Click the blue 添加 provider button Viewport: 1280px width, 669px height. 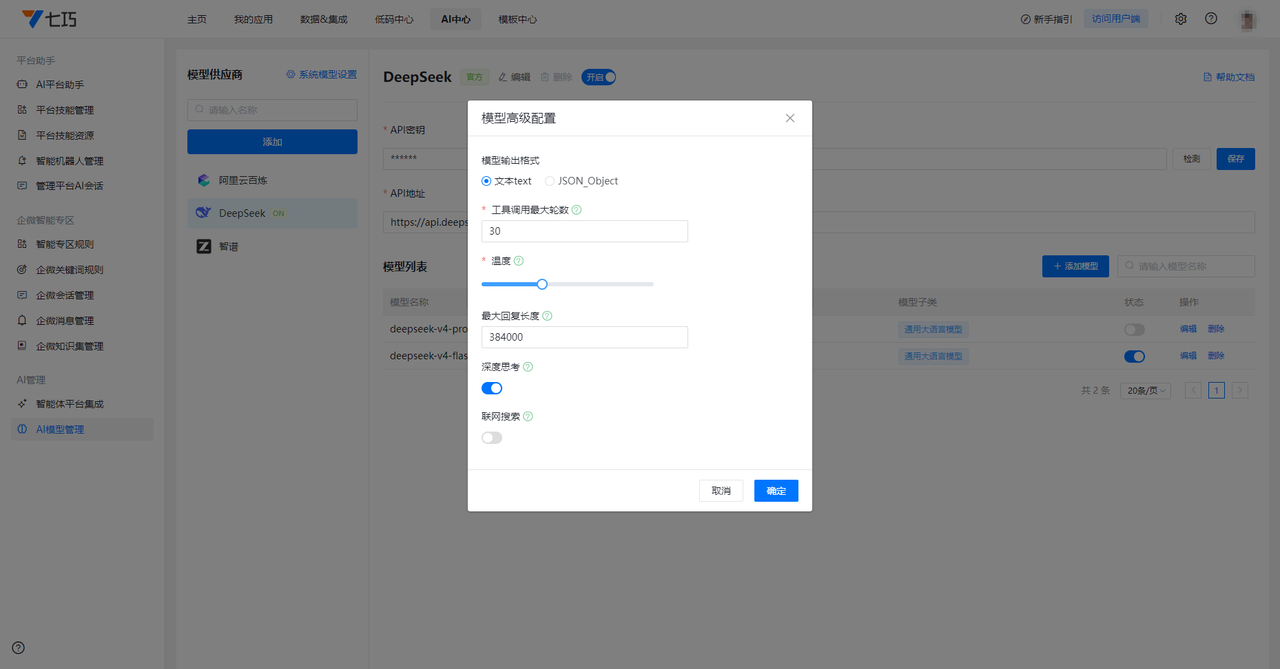click(x=272, y=142)
